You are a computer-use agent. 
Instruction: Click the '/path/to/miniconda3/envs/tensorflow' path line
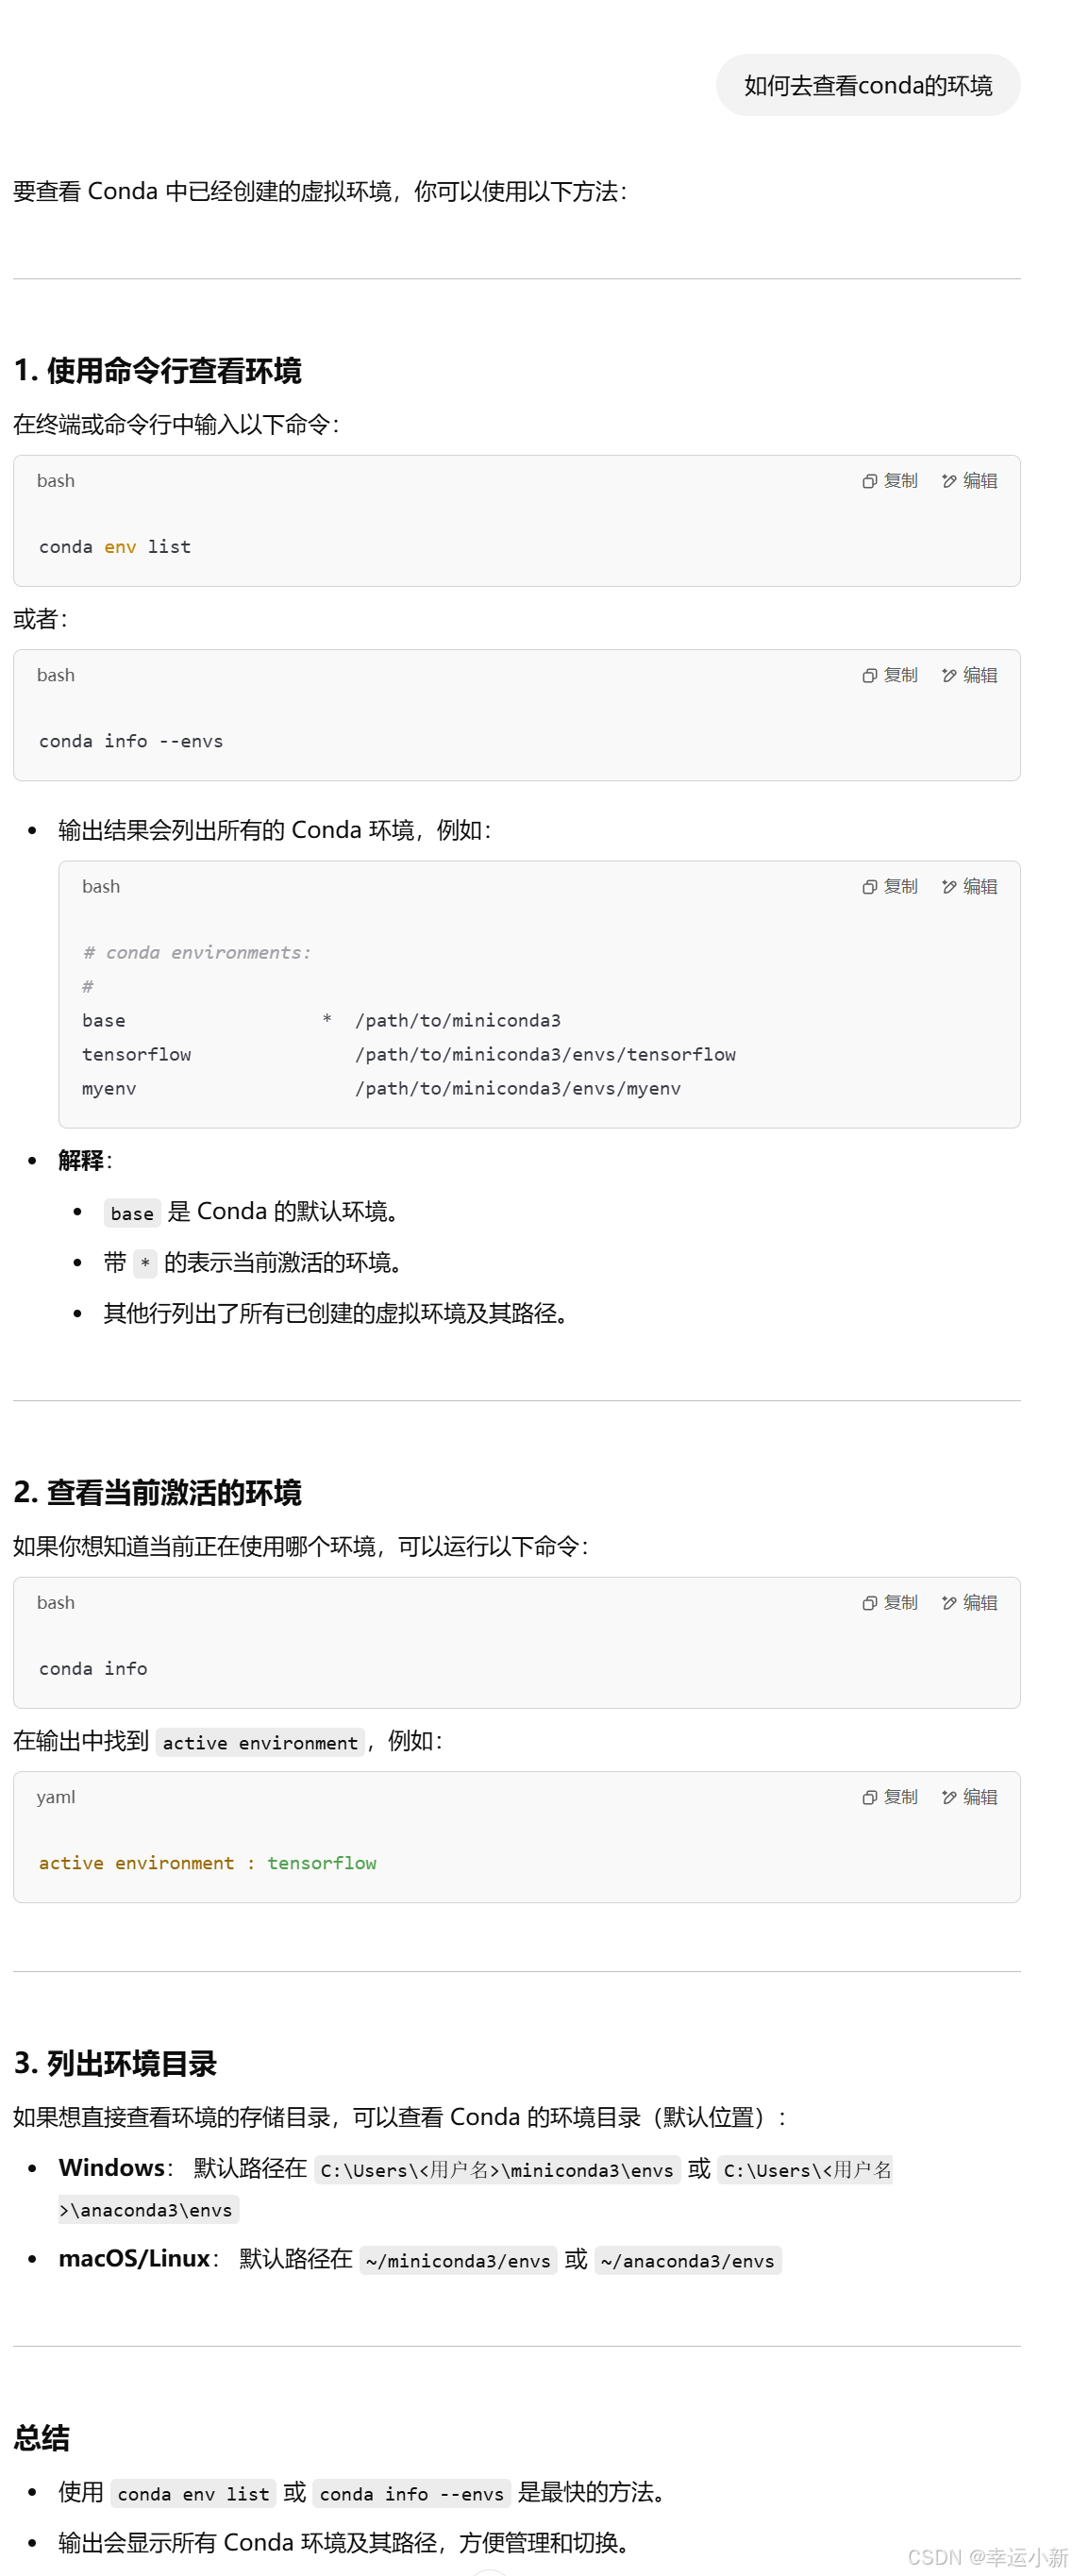tap(545, 1054)
